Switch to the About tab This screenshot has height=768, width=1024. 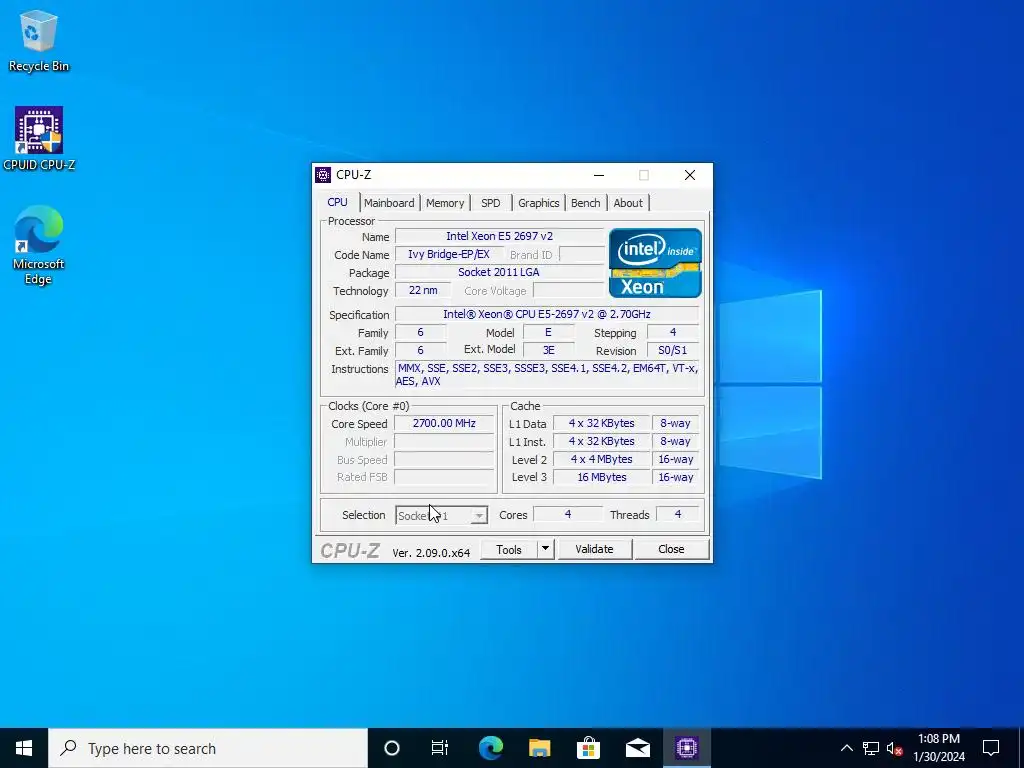point(628,203)
